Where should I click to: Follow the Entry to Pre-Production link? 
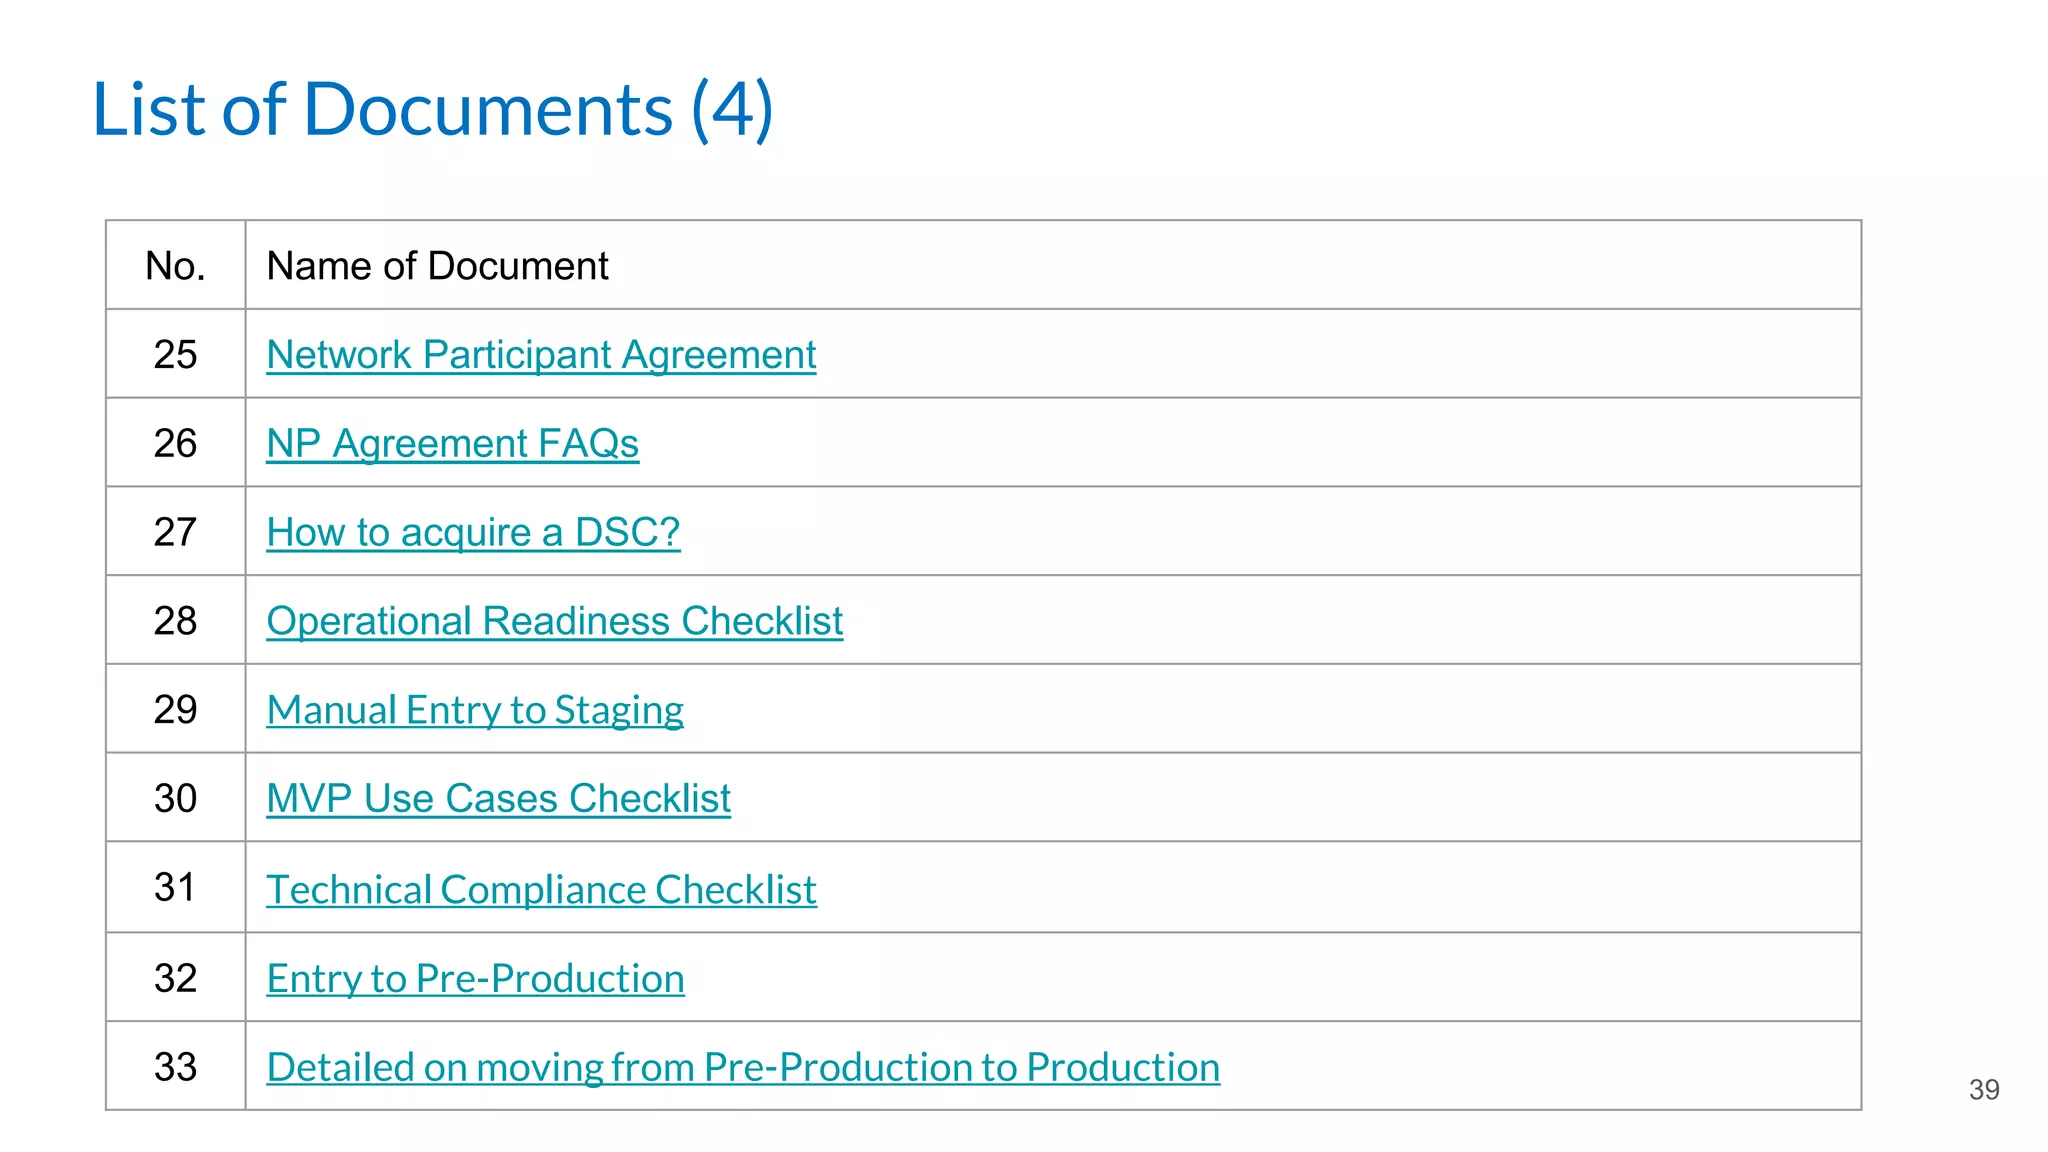pyautogui.click(x=475, y=978)
